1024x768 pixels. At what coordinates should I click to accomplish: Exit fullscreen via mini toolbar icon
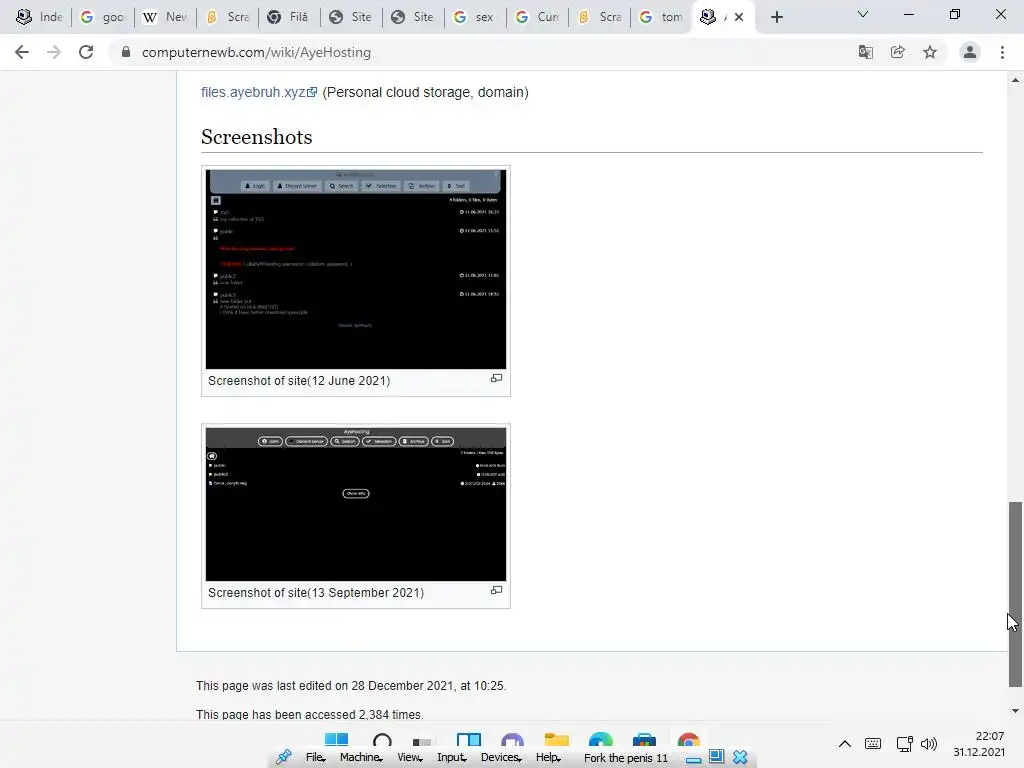coord(716,756)
